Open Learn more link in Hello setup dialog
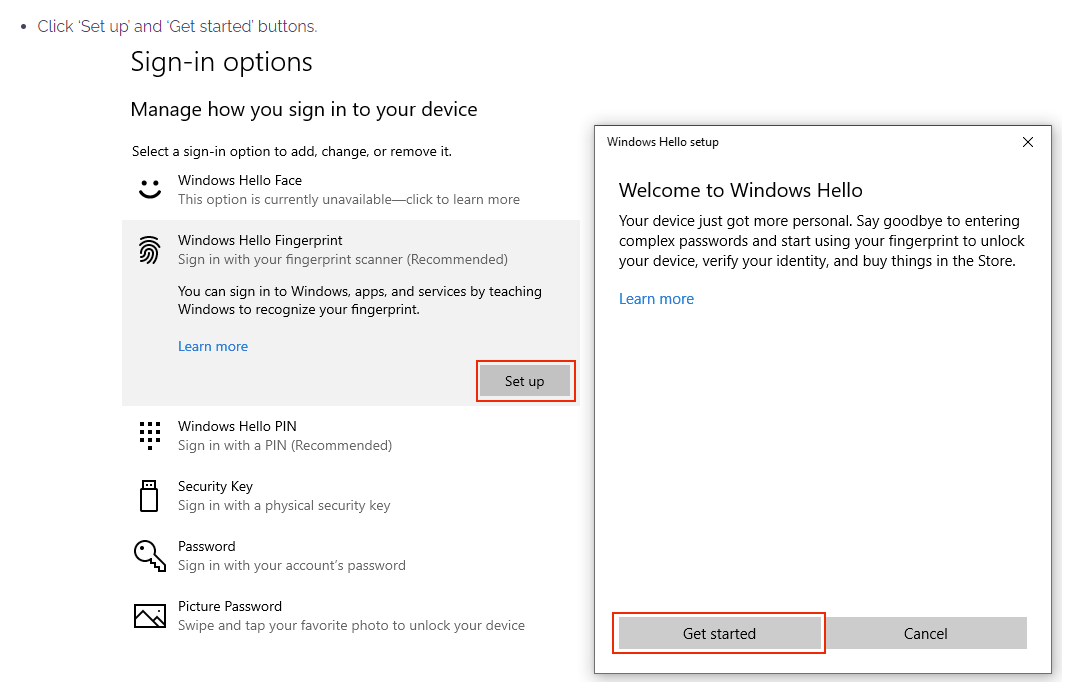 point(657,299)
